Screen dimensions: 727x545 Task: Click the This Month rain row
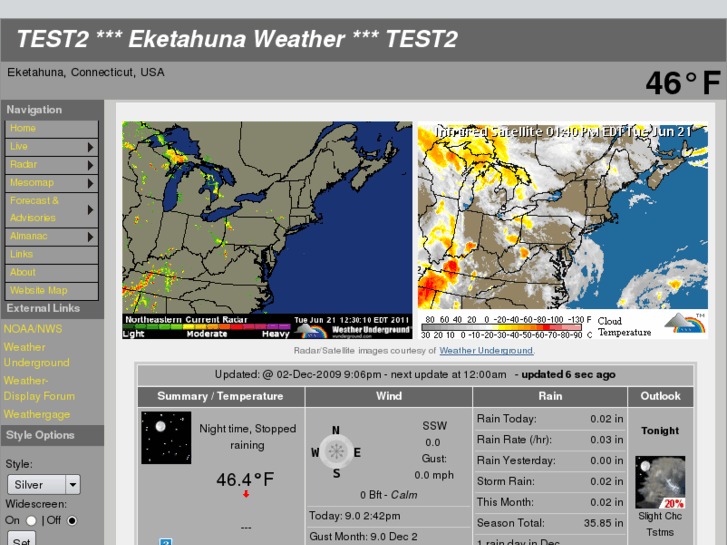tap(550, 502)
